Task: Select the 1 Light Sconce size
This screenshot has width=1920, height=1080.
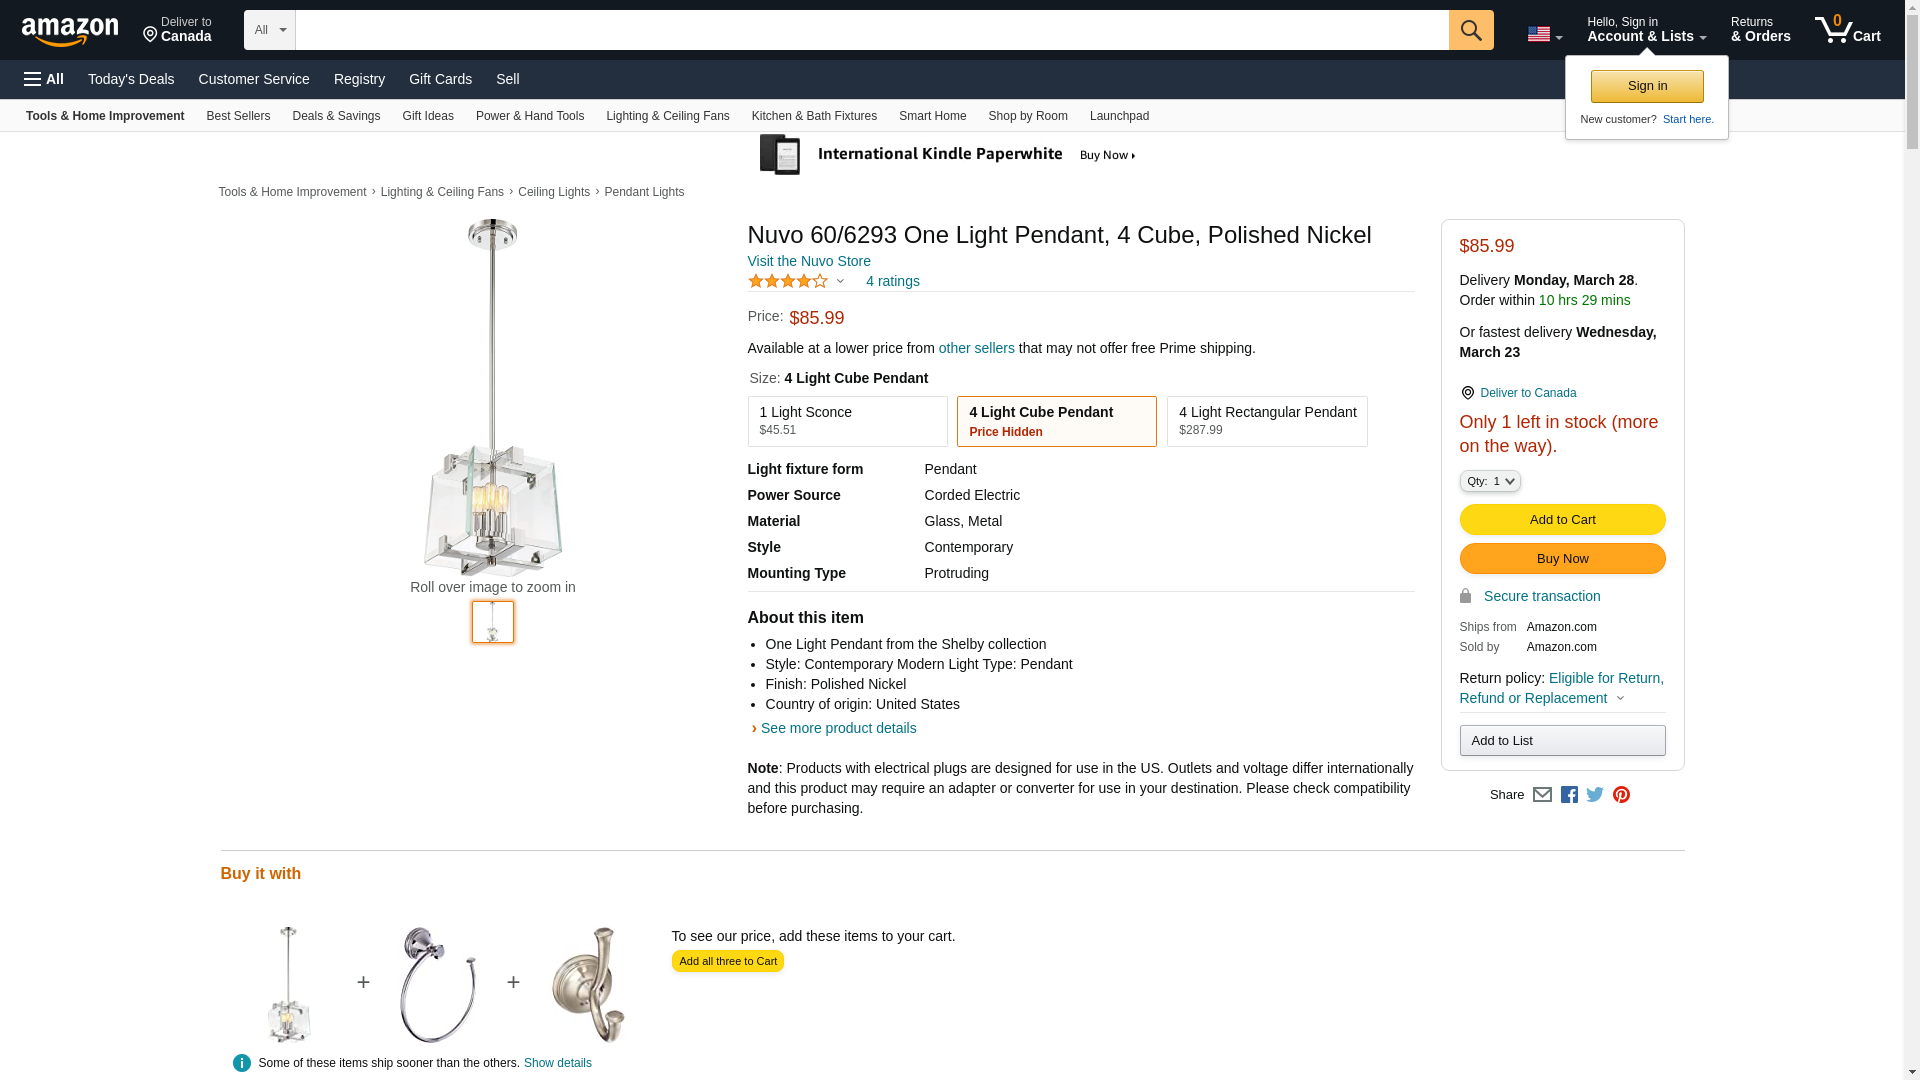Action: pyautogui.click(x=847, y=421)
